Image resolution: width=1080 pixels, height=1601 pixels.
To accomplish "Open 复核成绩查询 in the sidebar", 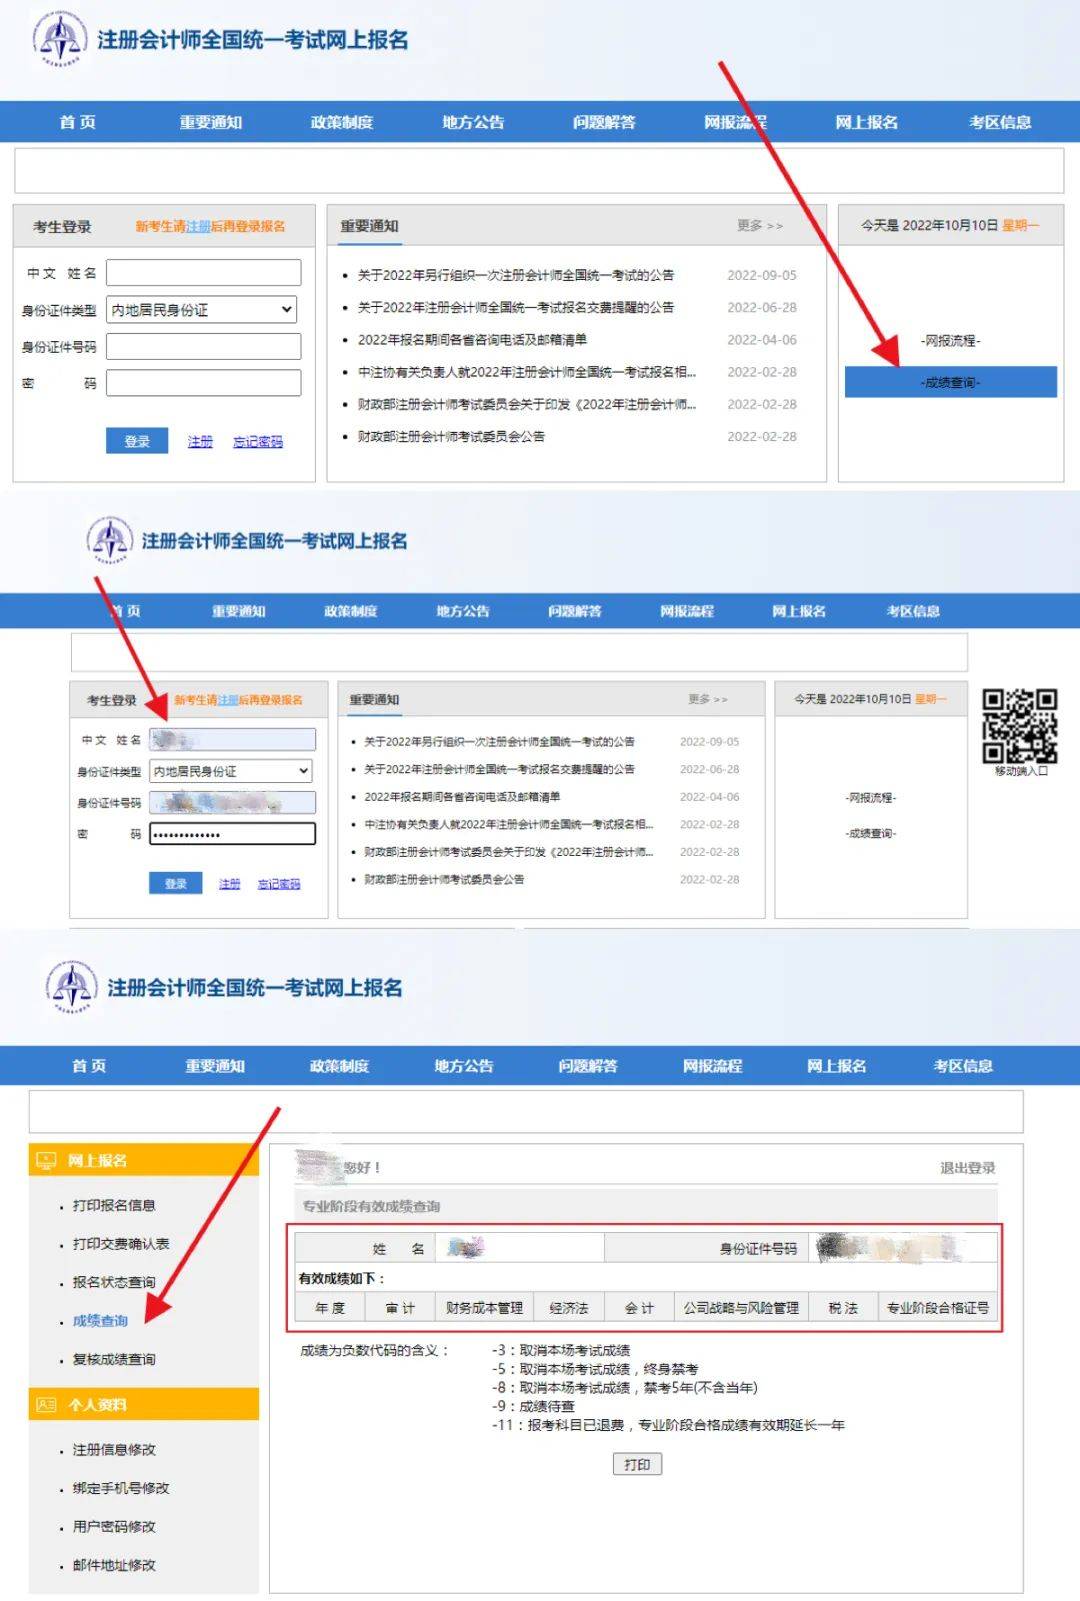I will point(114,1359).
